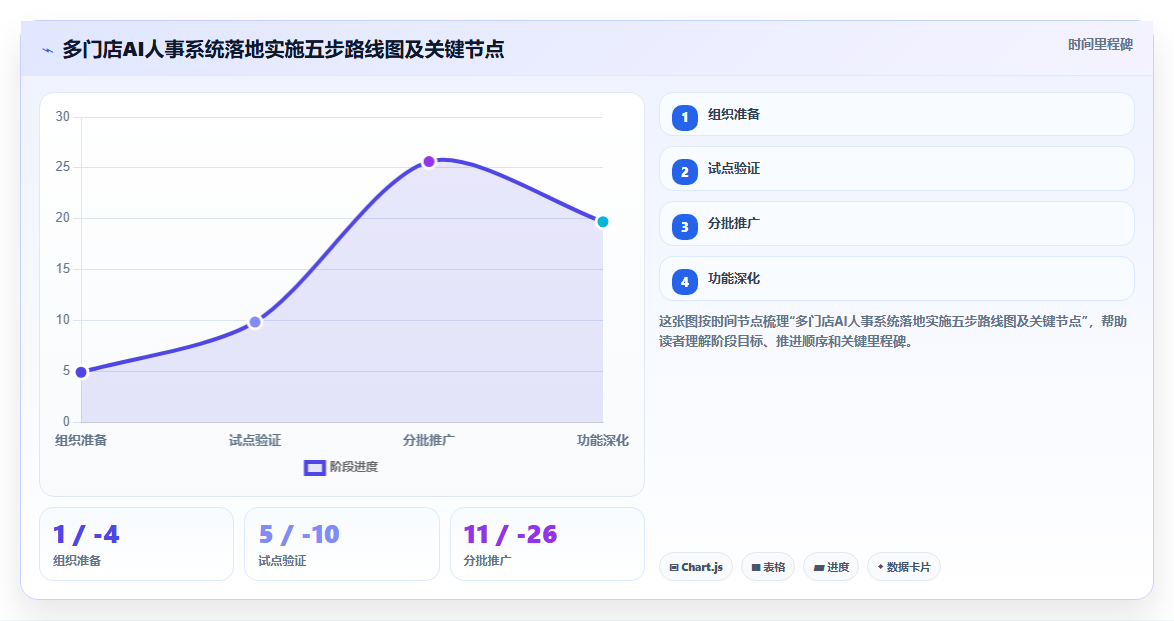Click the 时间里程碑 label in header
1174x621 pixels.
point(1100,45)
